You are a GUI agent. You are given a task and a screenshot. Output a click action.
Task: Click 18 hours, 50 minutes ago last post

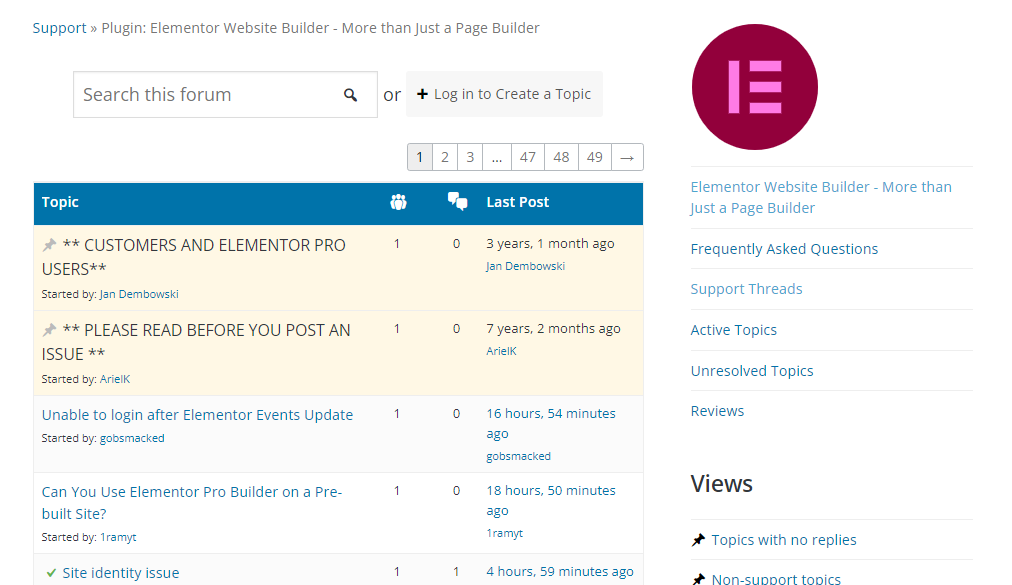tap(551, 500)
